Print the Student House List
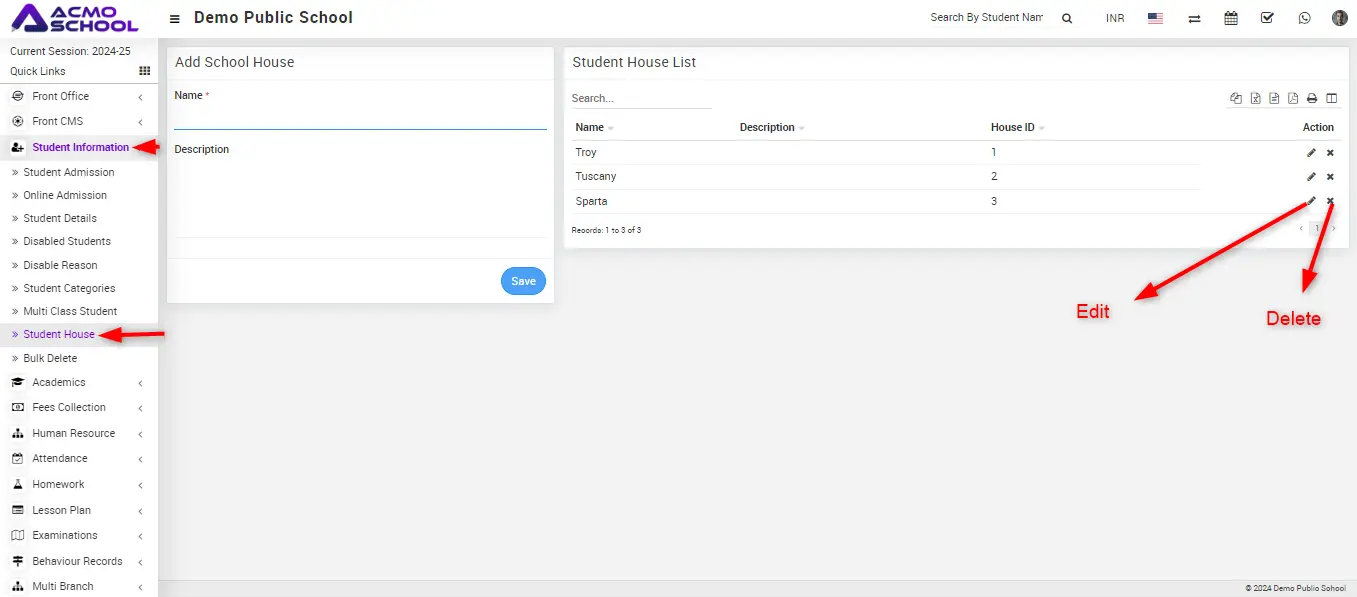The height and width of the screenshot is (597, 1357). click(1312, 98)
